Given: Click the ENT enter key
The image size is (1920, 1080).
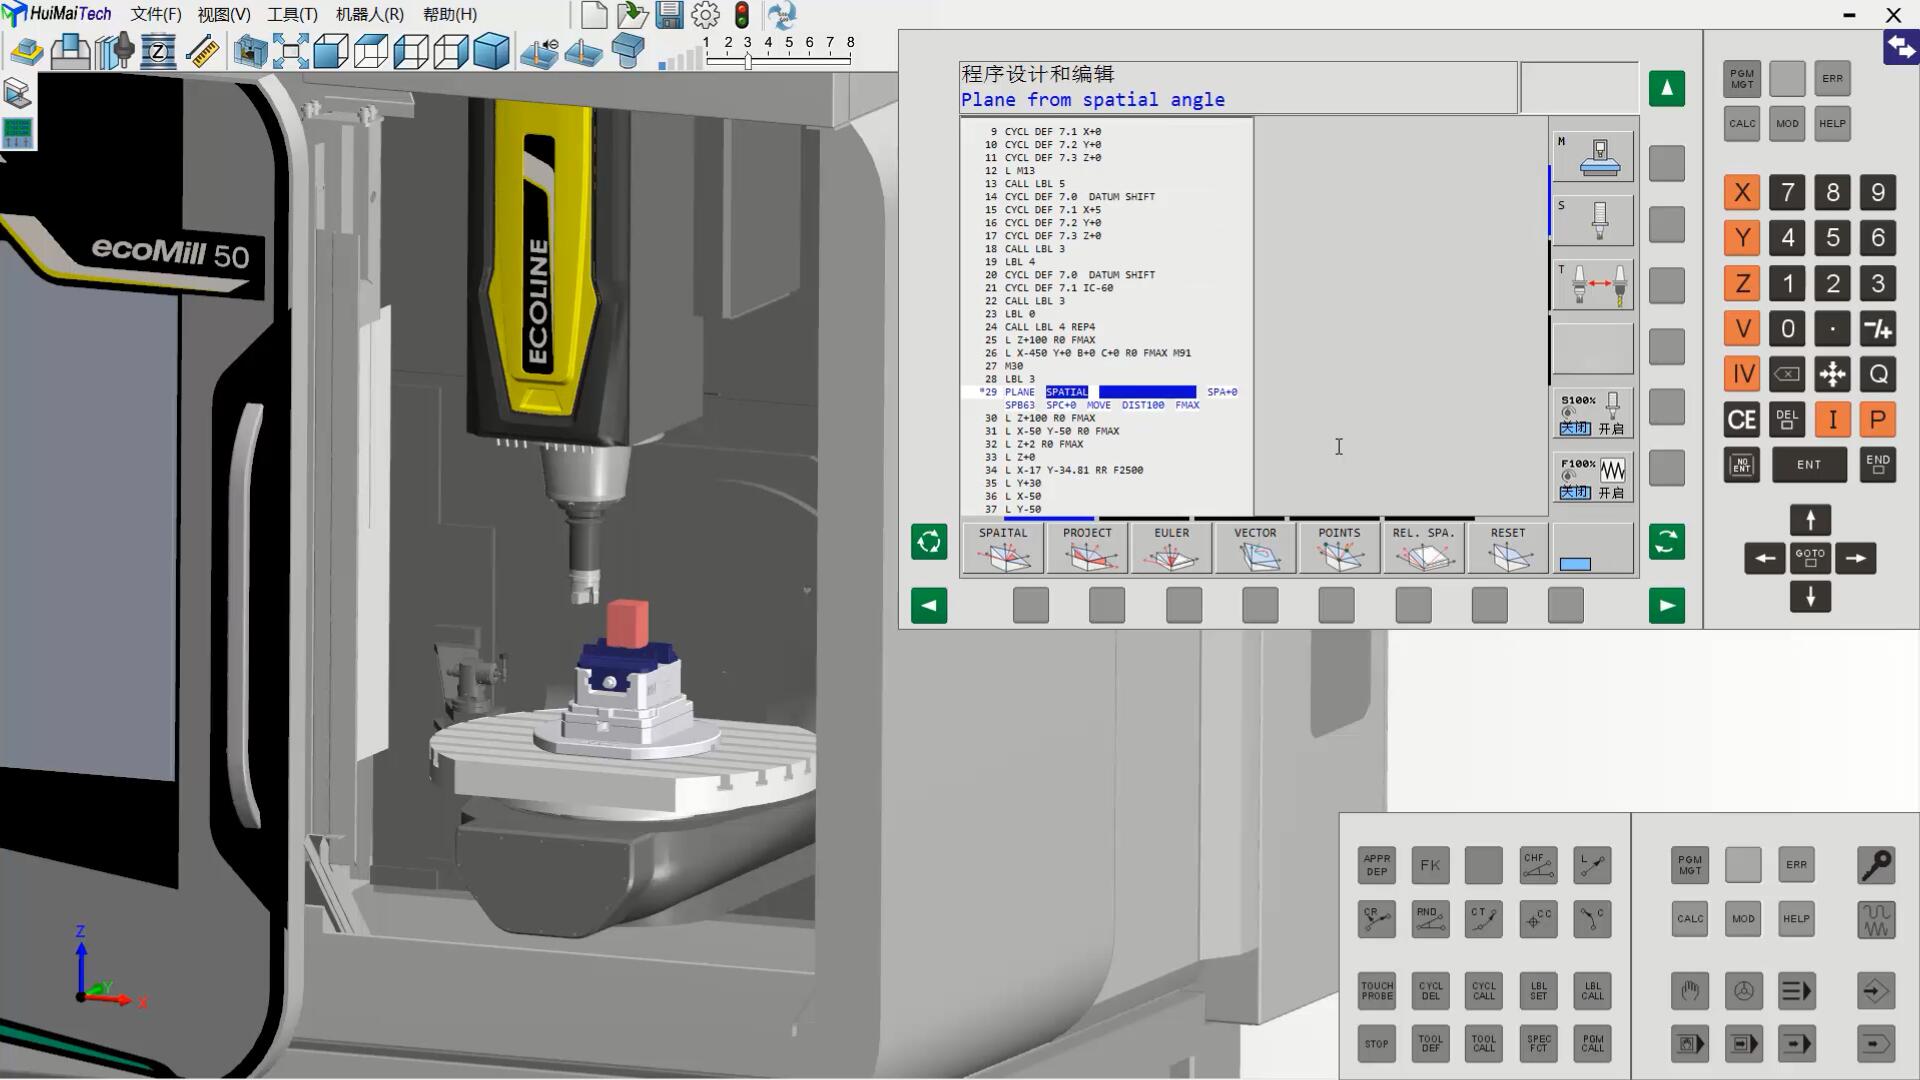Looking at the screenshot, I should (1809, 465).
